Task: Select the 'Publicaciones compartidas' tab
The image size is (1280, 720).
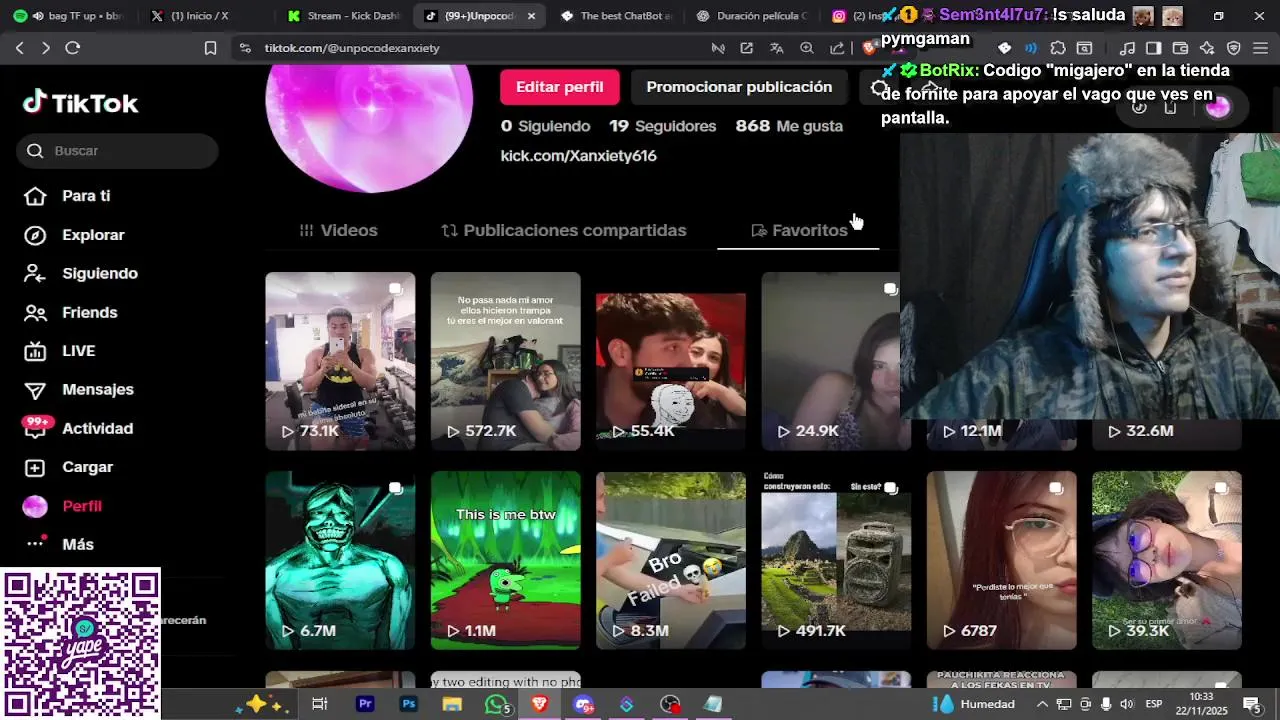Action: (x=564, y=230)
